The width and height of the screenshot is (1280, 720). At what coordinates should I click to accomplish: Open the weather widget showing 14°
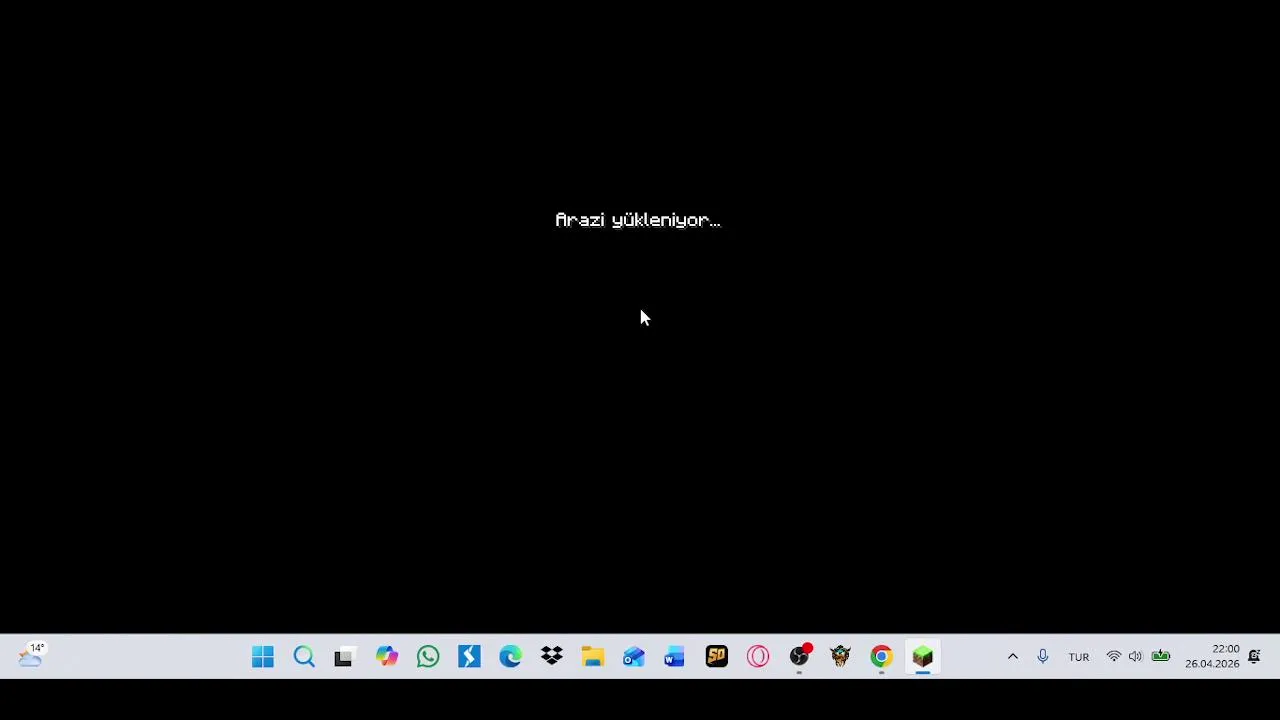coord(31,656)
